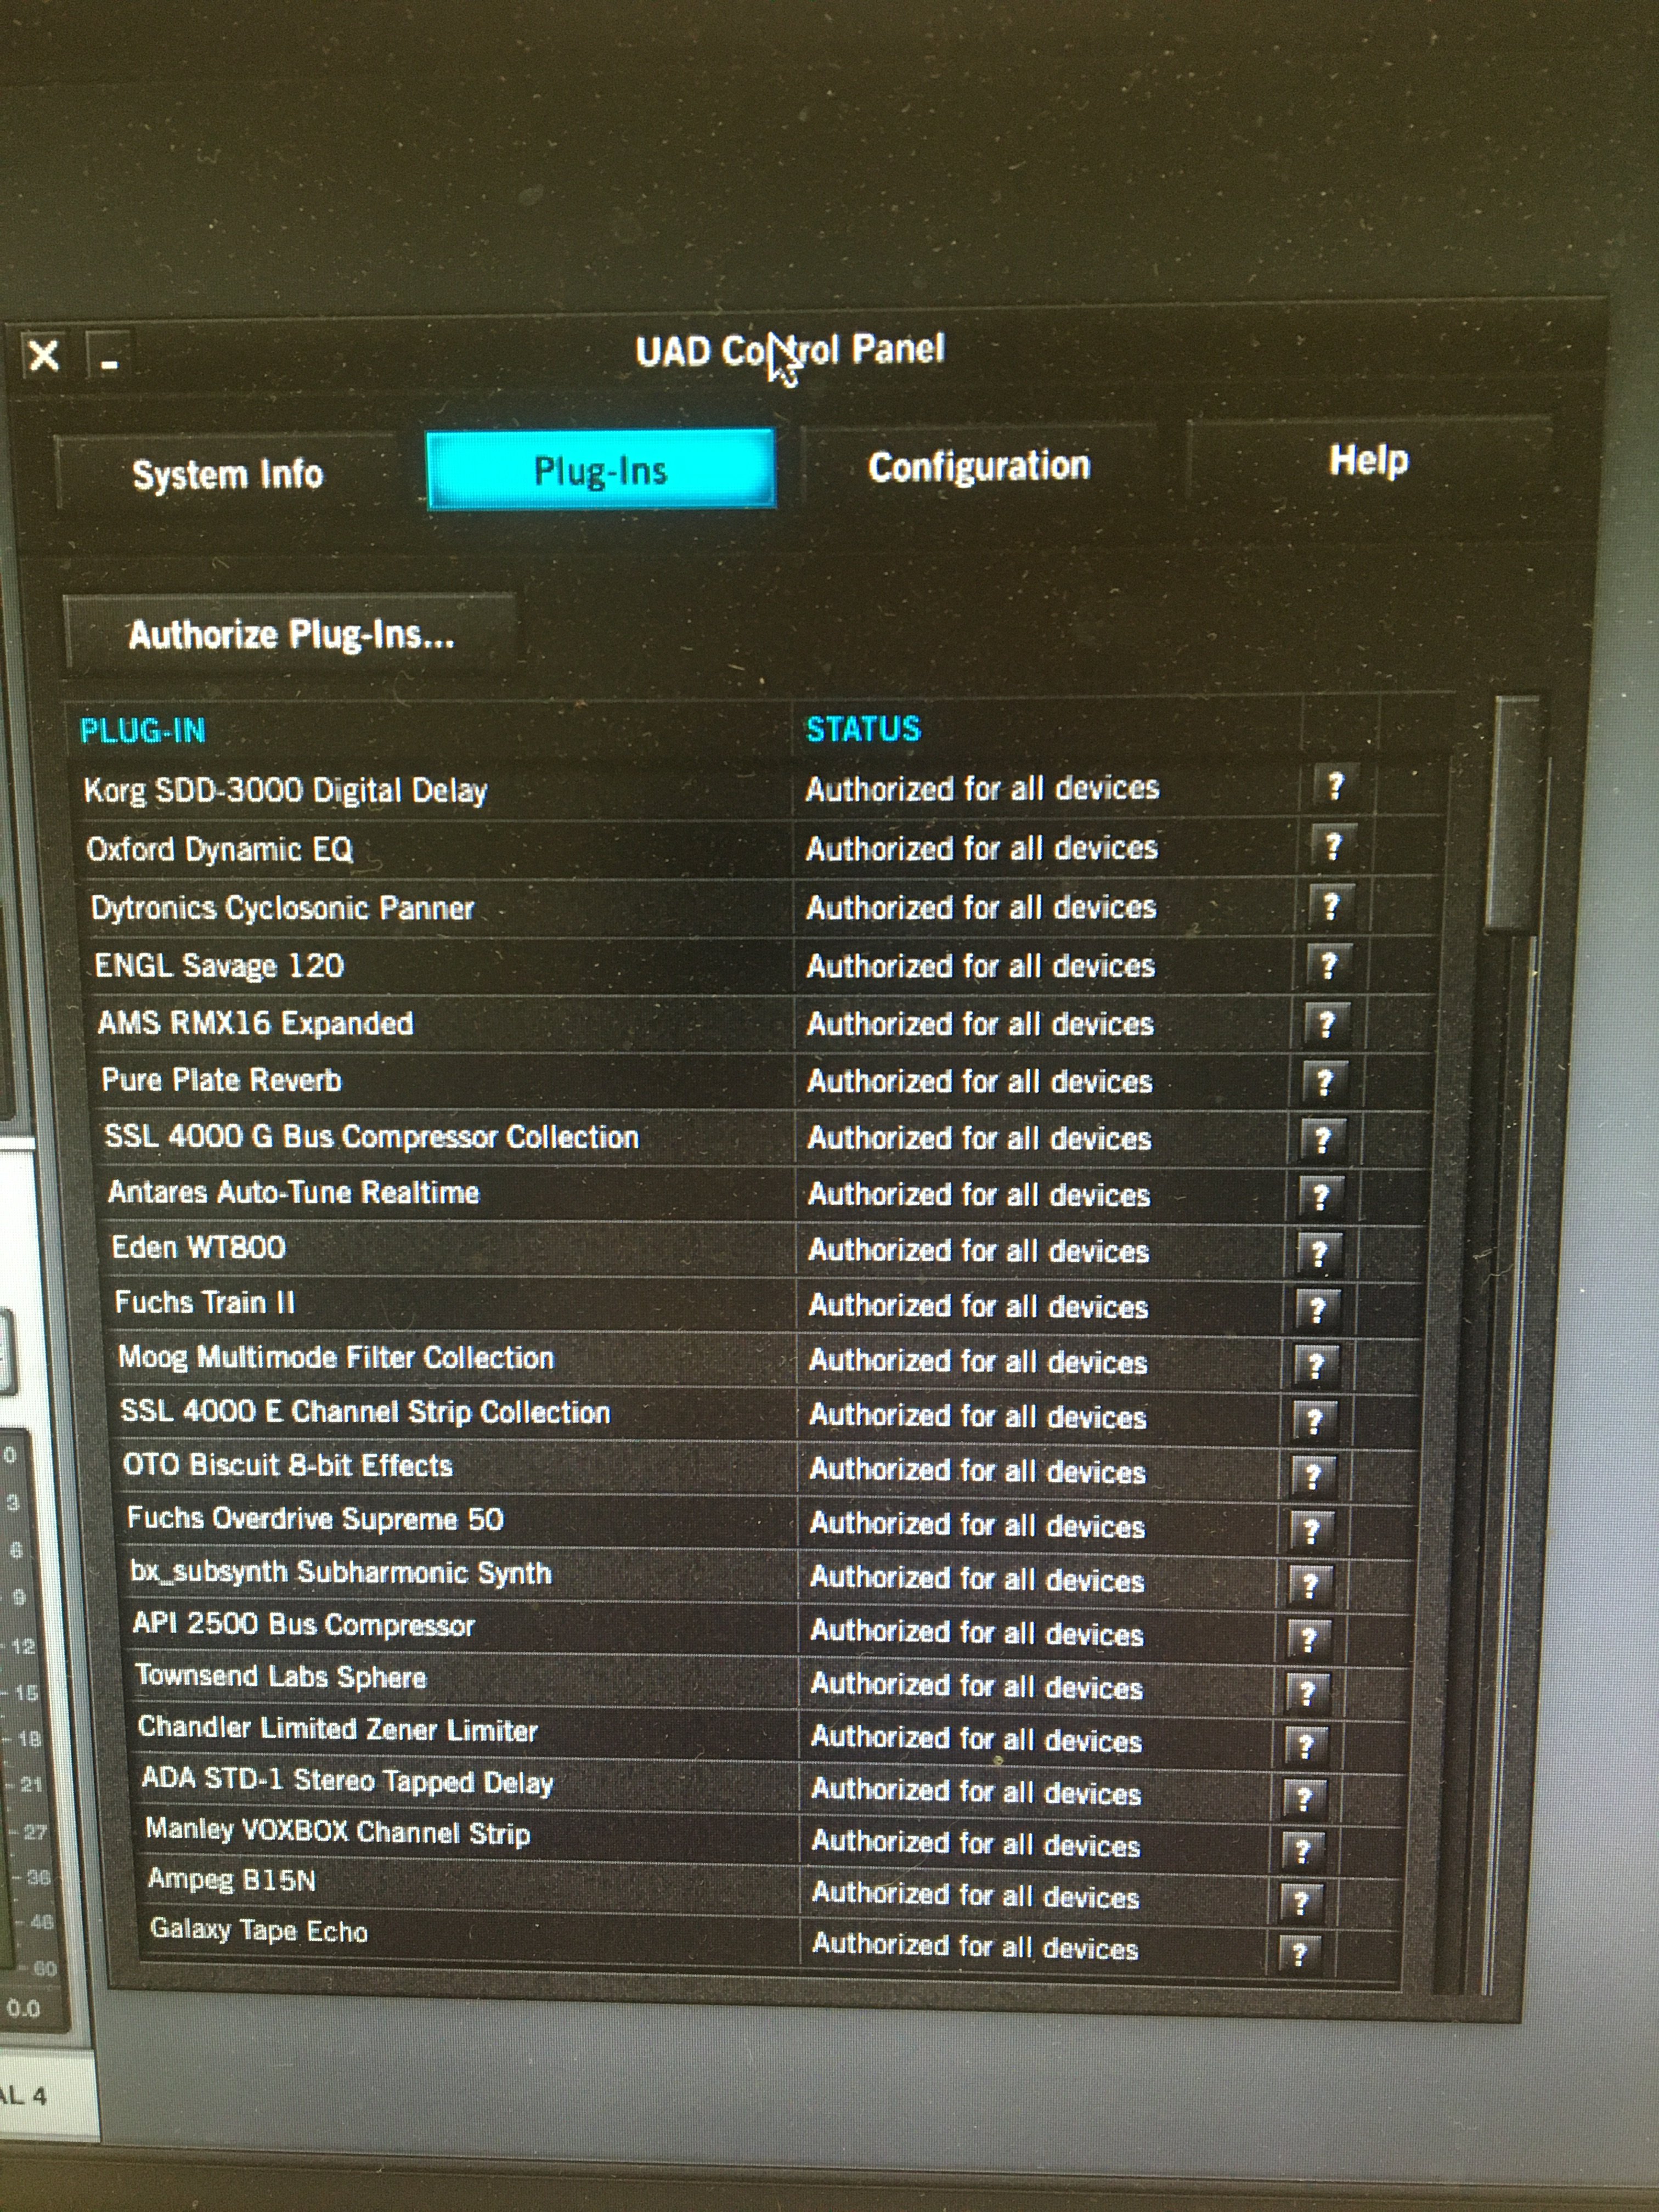Screen dimensions: 1659x2212
Task: Click question mark next to API 2500 Bus Compressor
Action: (1308, 1638)
